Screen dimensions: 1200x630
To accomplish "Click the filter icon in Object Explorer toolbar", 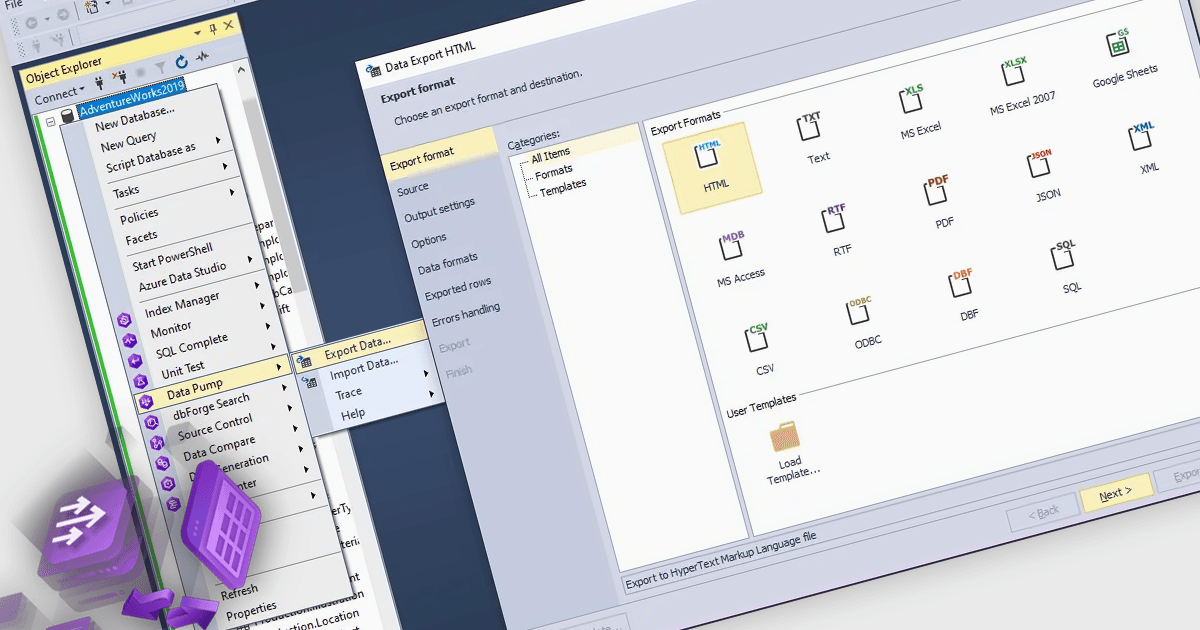I will point(161,68).
